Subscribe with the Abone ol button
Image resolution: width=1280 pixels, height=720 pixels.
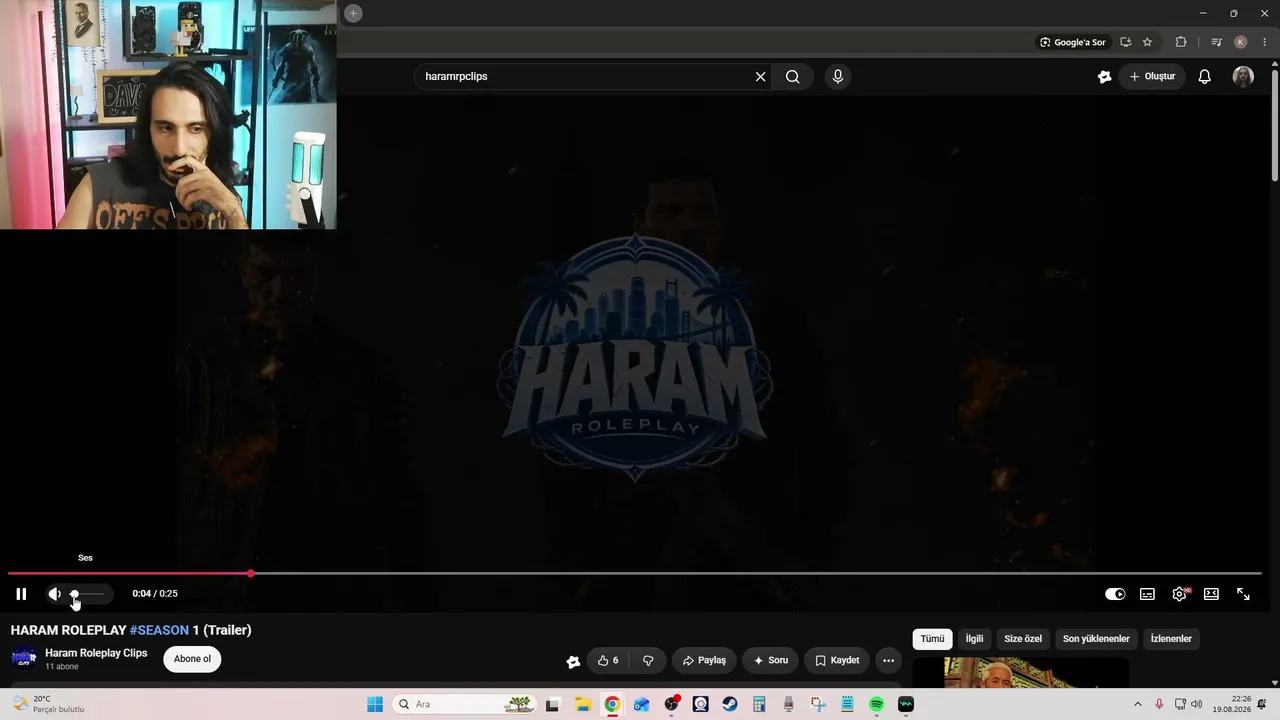tap(192, 659)
